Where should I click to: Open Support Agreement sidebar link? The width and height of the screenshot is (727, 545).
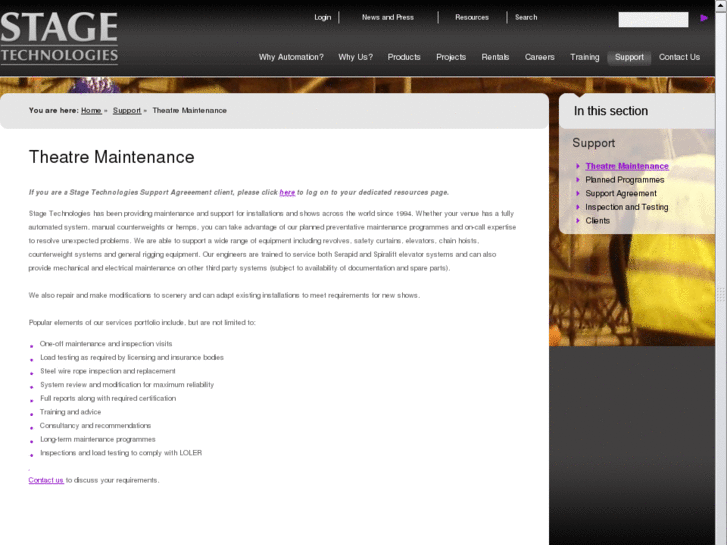tap(621, 193)
